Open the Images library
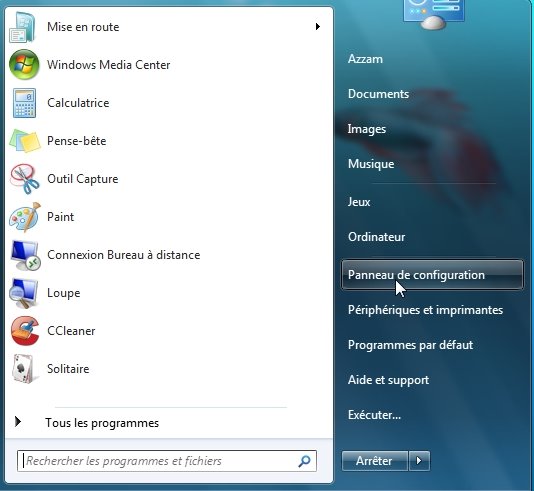Screen dimensions: 534x491 coord(367,129)
